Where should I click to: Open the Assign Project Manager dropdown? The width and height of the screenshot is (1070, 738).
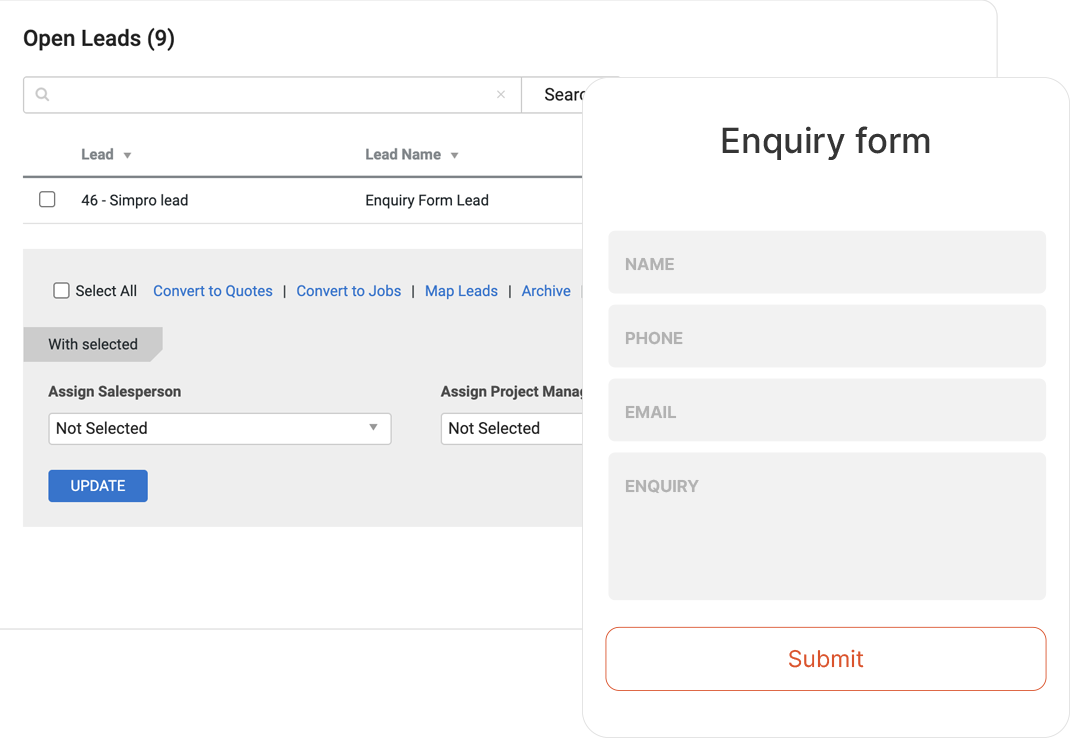click(512, 428)
